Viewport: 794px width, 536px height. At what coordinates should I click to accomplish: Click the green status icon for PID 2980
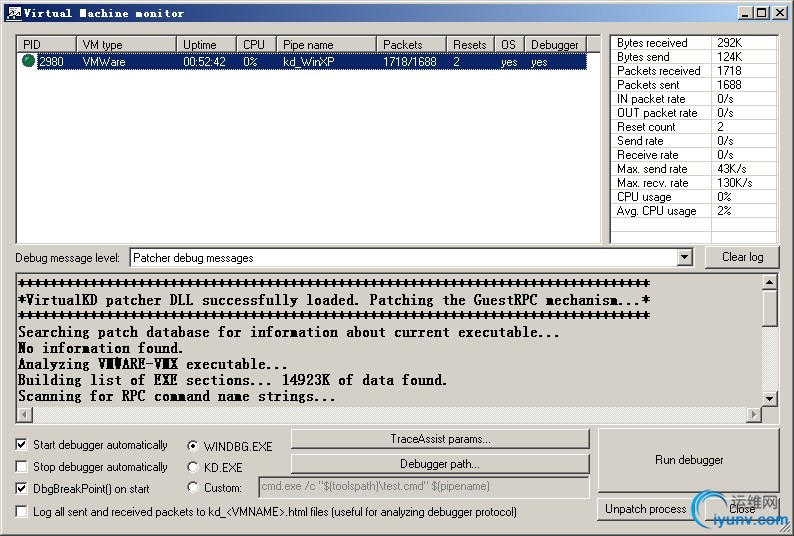(28, 61)
